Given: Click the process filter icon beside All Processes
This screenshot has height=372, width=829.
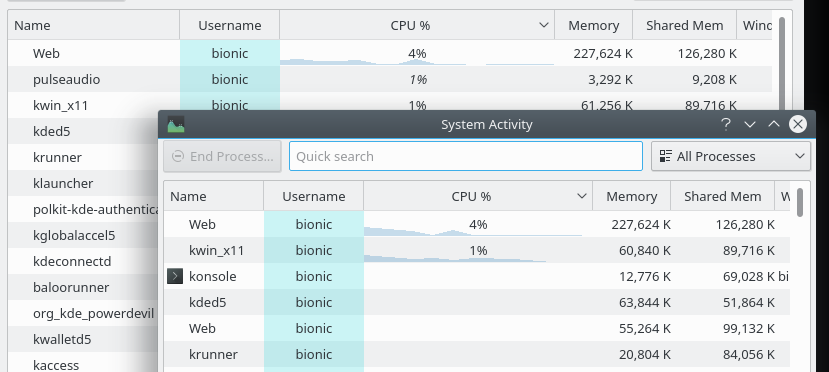Looking at the screenshot, I should click(666, 156).
